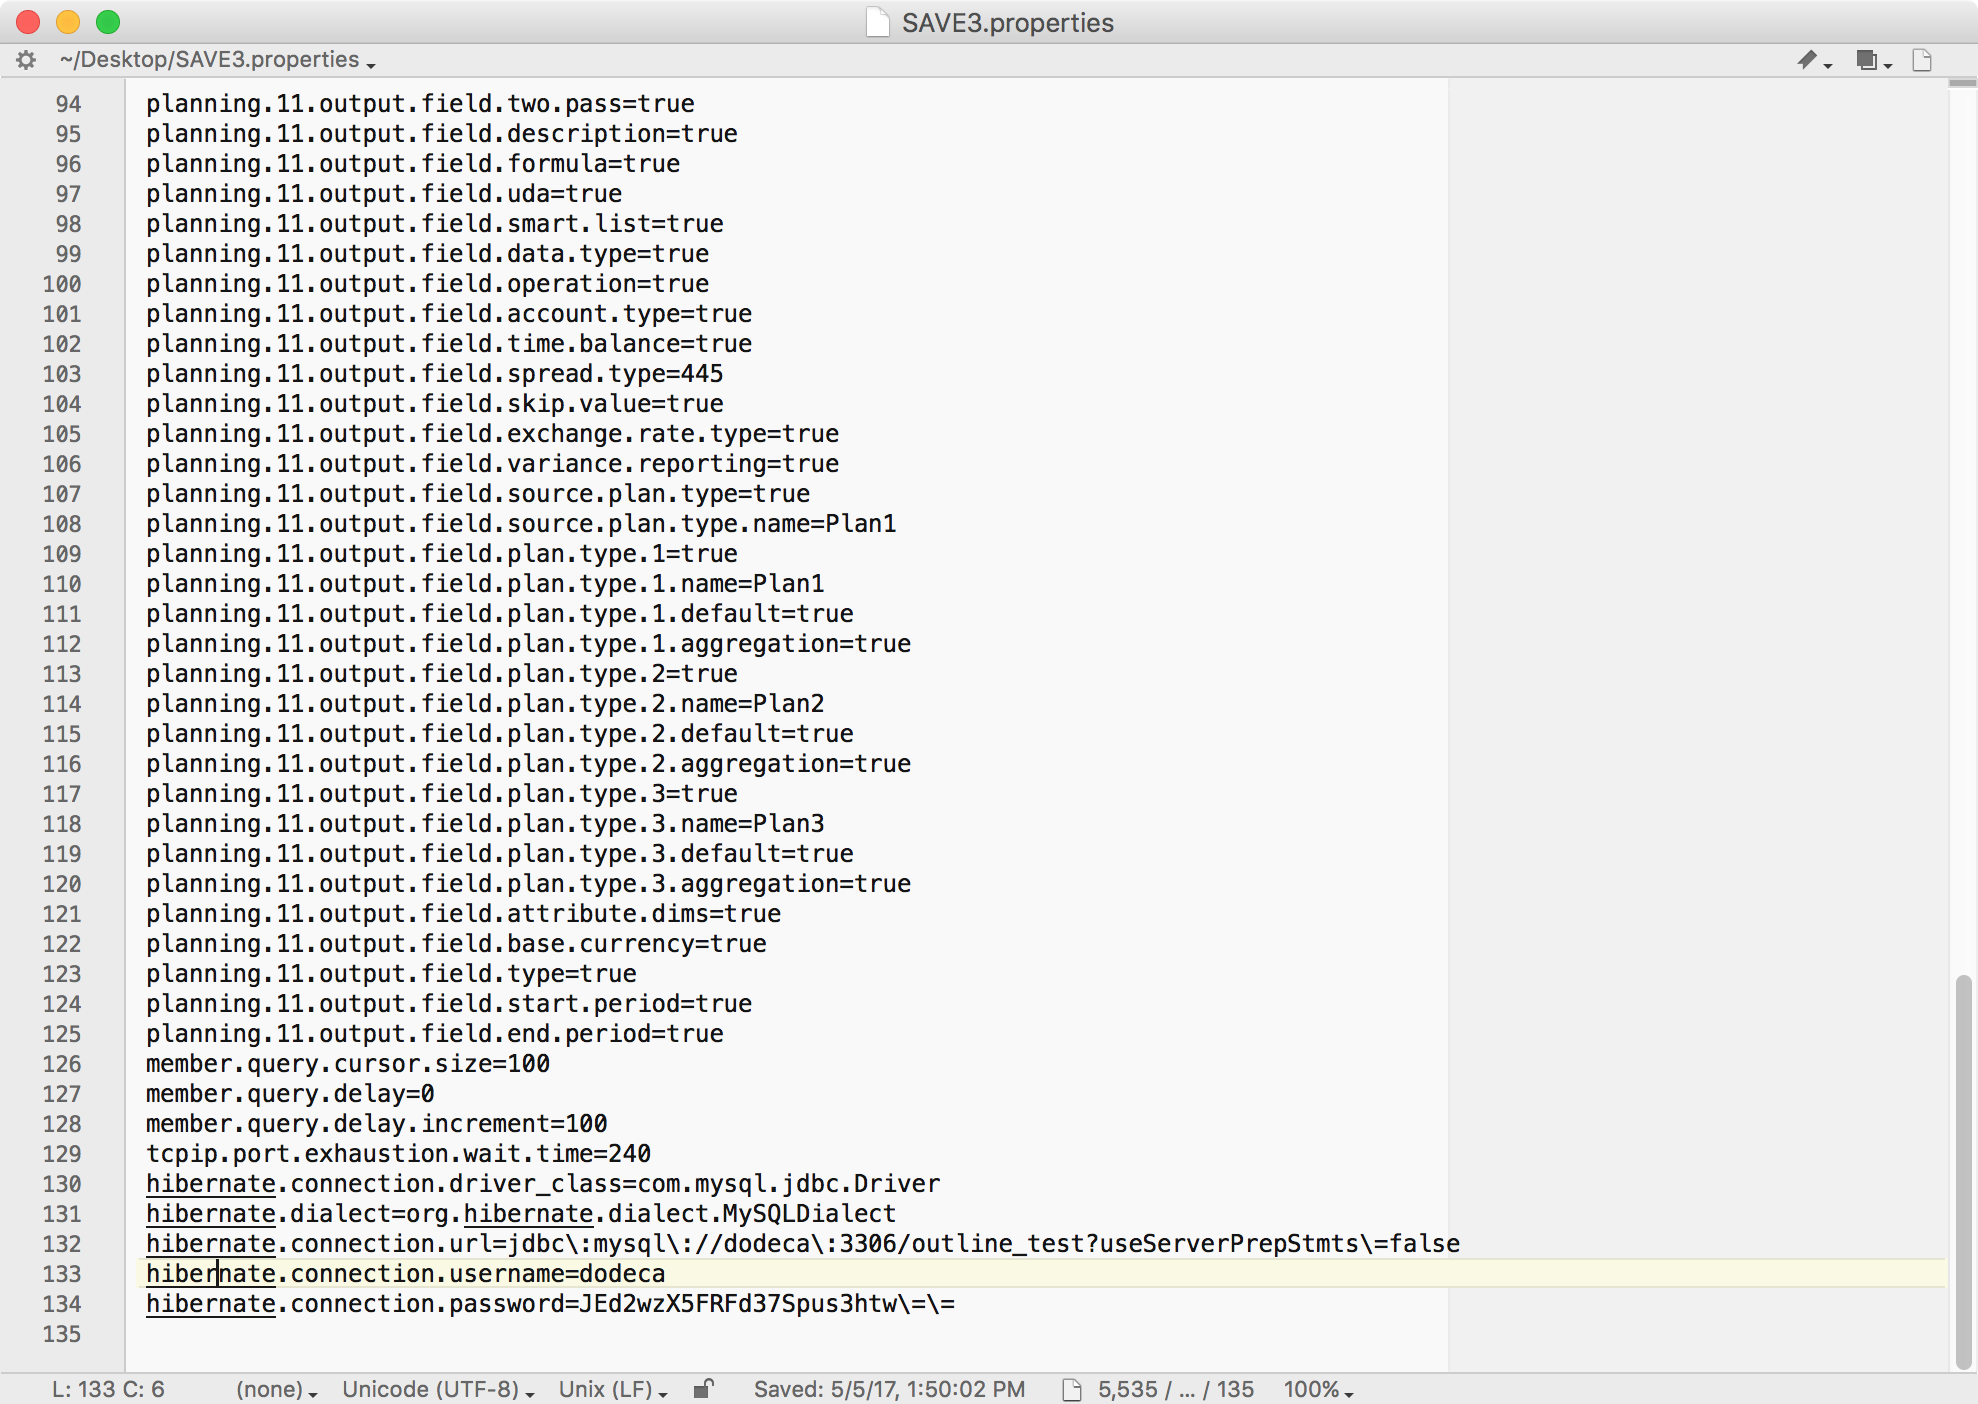Open the 100% zoom dropdown
1978x1404 pixels.
point(1318,1389)
